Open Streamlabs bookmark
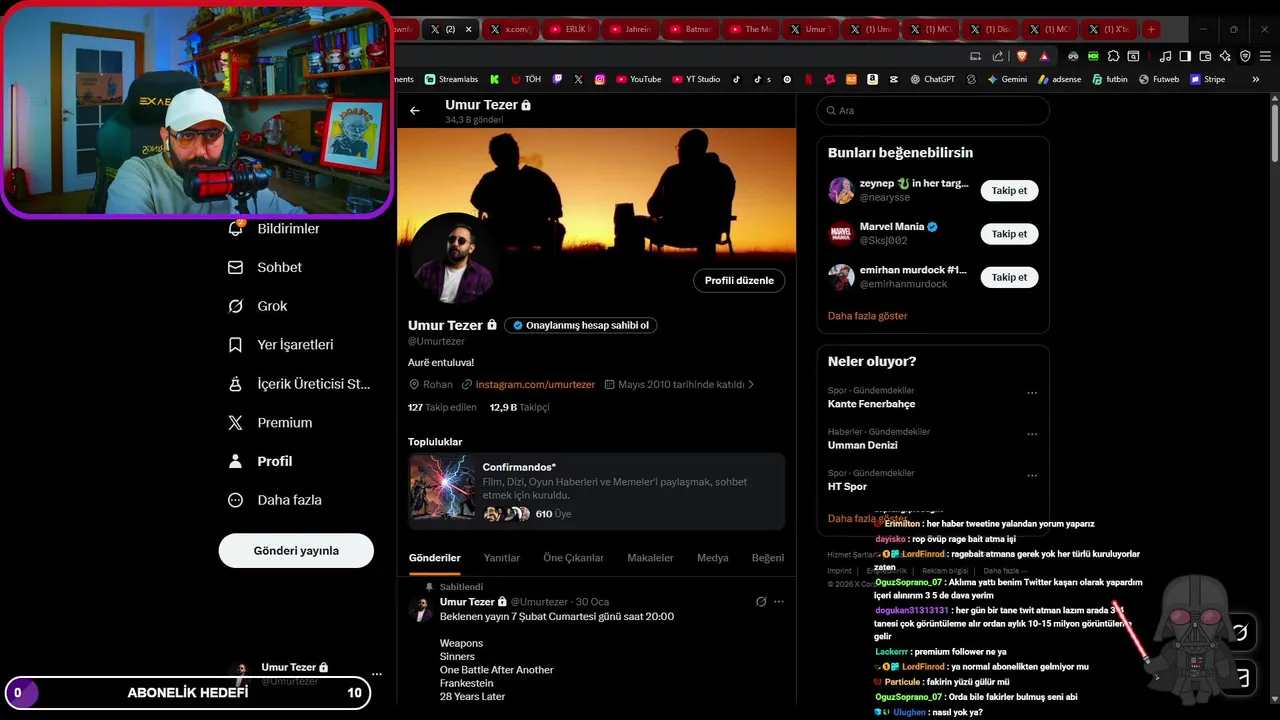Image resolution: width=1280 pixels, height=720 pixels. pos(451,79)
